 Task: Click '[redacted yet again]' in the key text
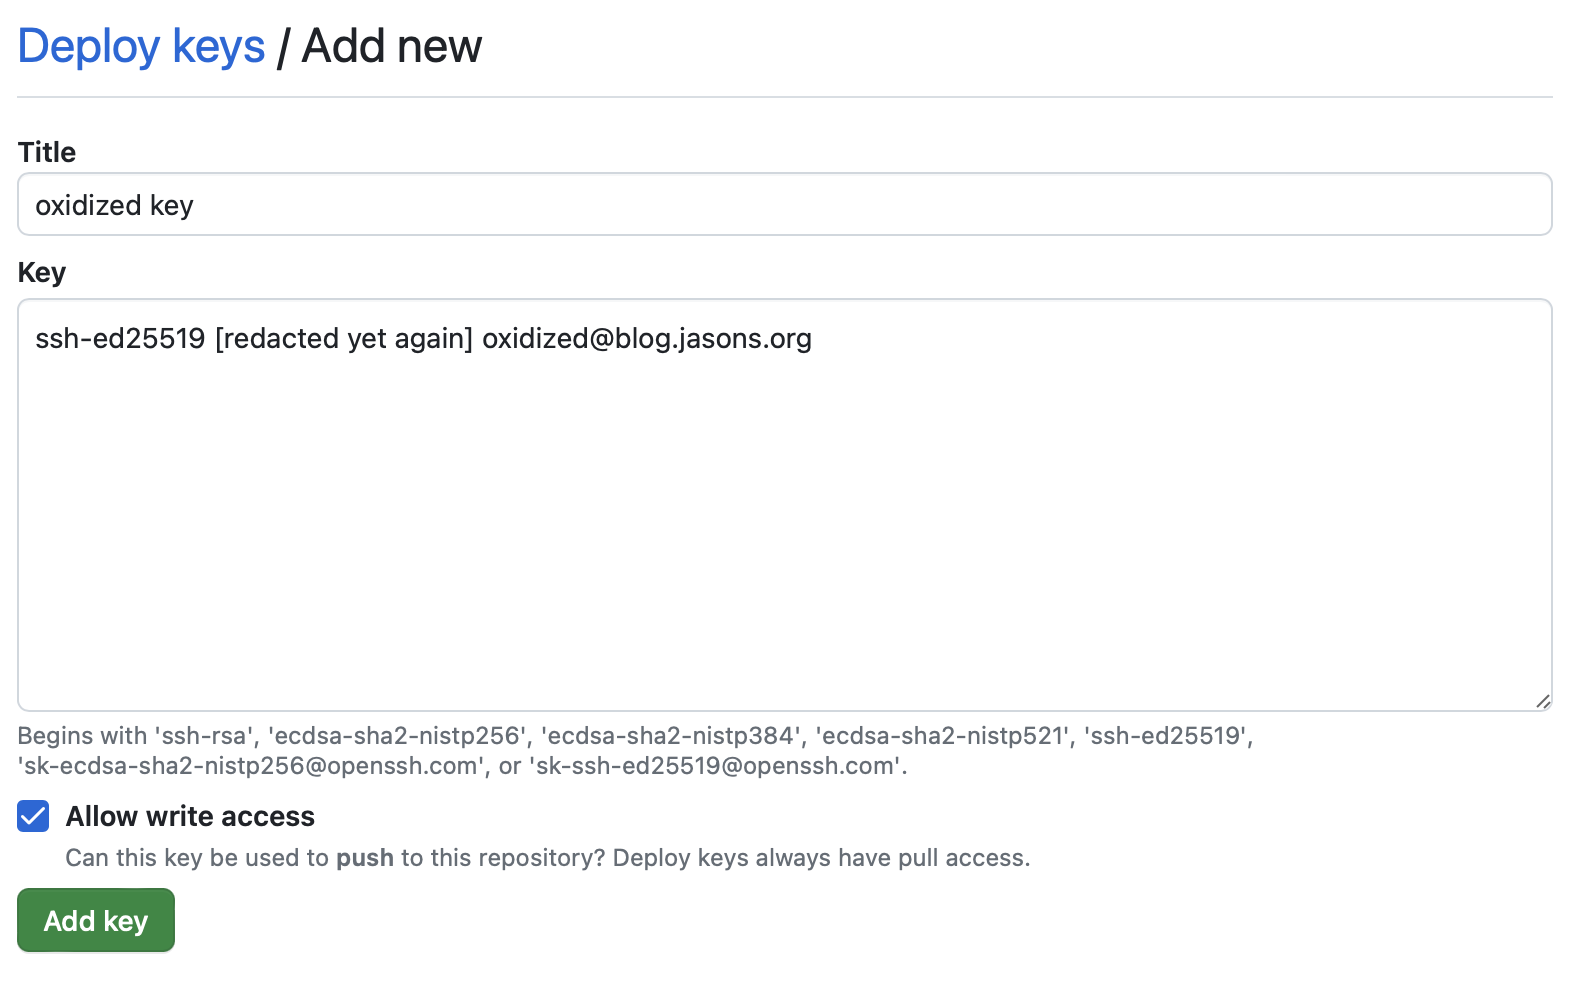pyautogui.click(x=344, y=339)
